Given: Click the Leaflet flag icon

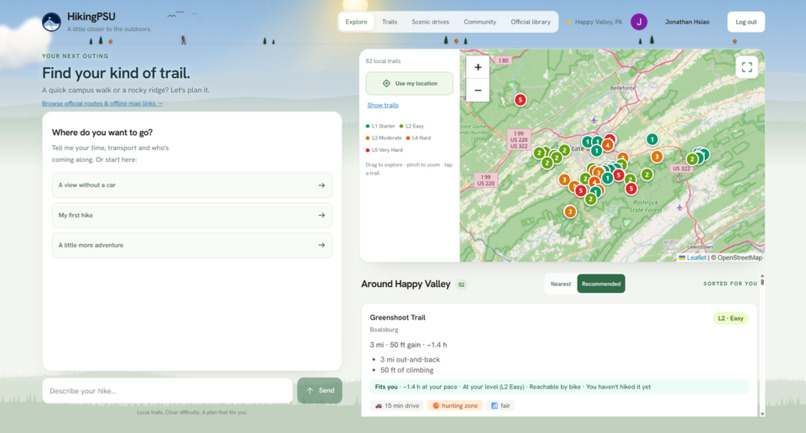Looking at the screenshot, I should pos(682,258).
